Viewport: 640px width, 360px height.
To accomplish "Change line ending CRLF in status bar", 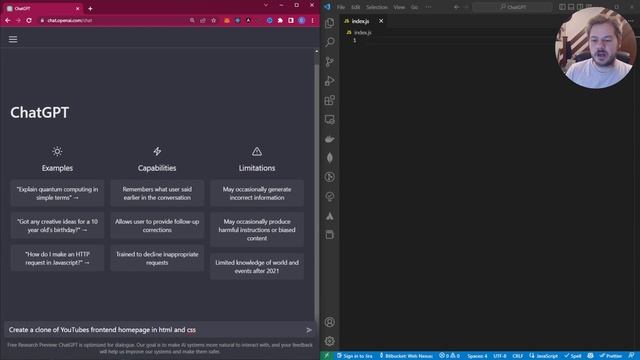I will (x=518, y=356).
